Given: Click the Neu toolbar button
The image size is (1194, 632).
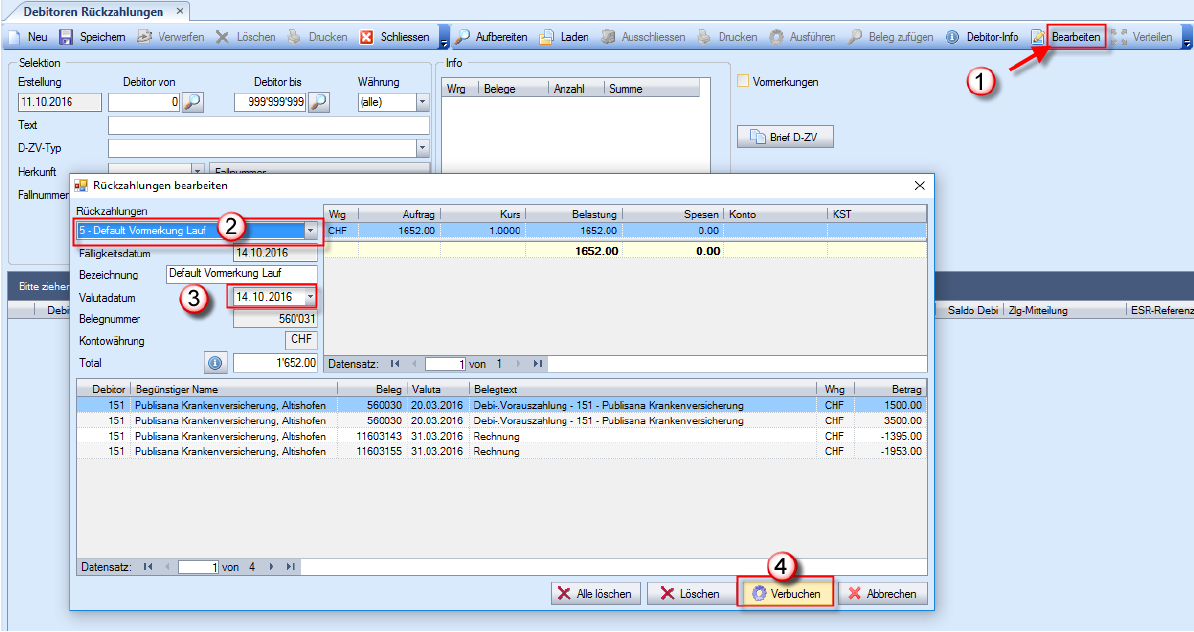Looking at the screenshot, I should click(x=28, y=37).
